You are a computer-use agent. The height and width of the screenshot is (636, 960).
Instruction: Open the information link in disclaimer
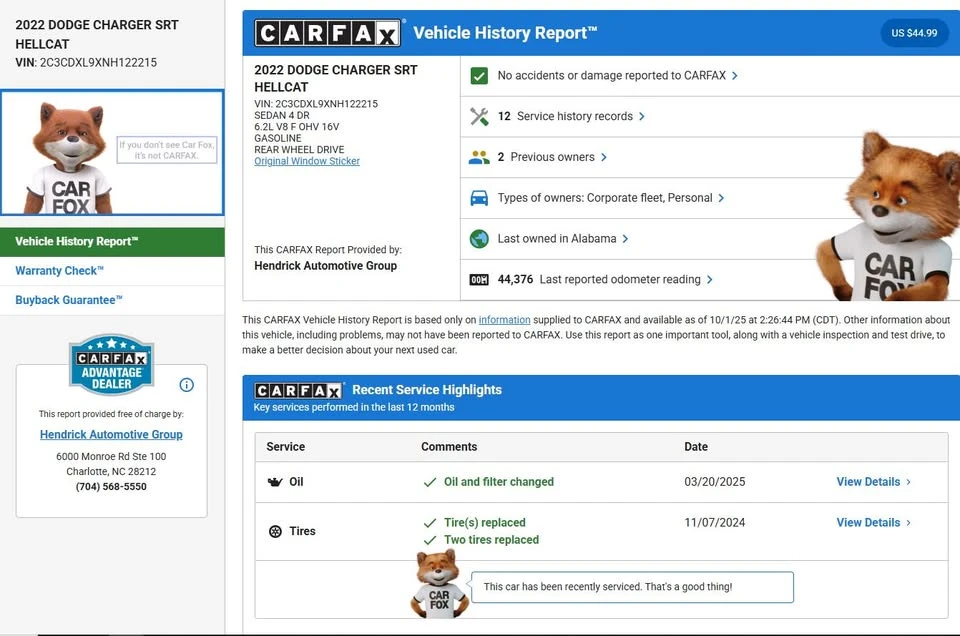pyautogui.click(x=504, y=320)
